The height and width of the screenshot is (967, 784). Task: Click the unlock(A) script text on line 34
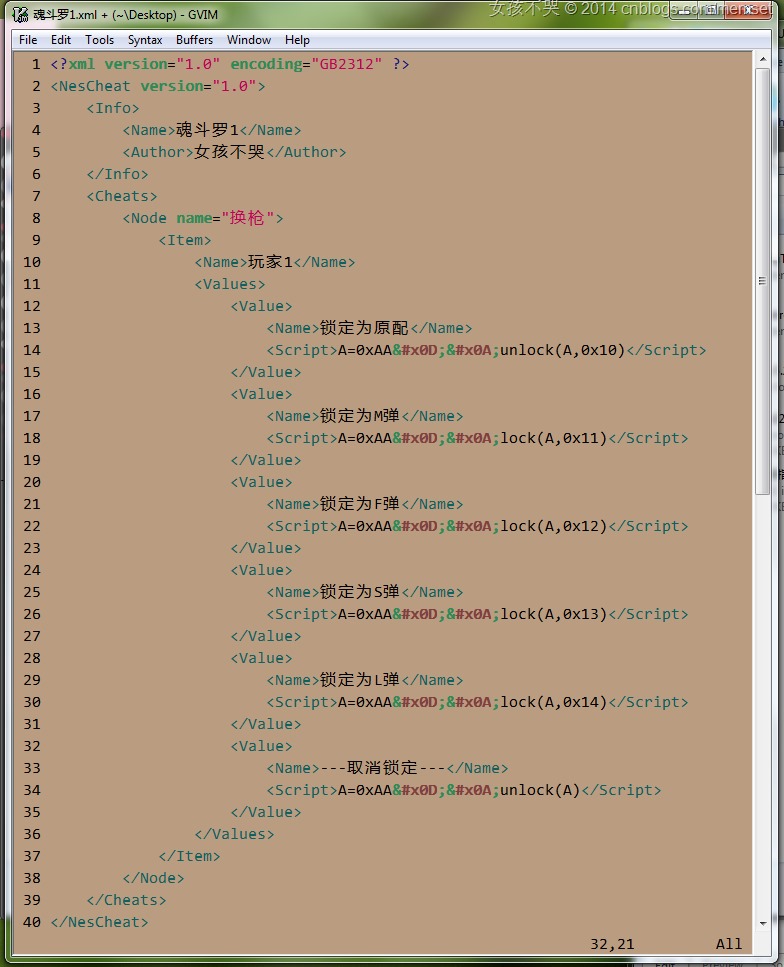[540, 790]
